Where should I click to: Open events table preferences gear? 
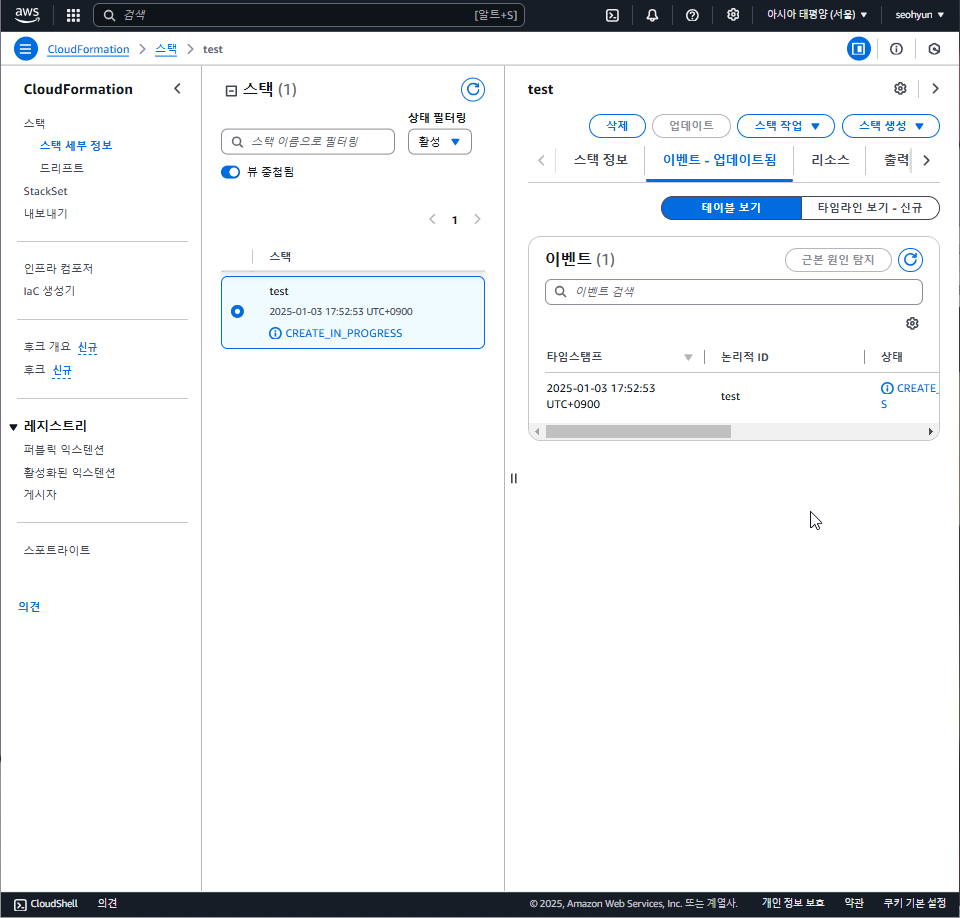pyautogui.click(x=912, y=323)
